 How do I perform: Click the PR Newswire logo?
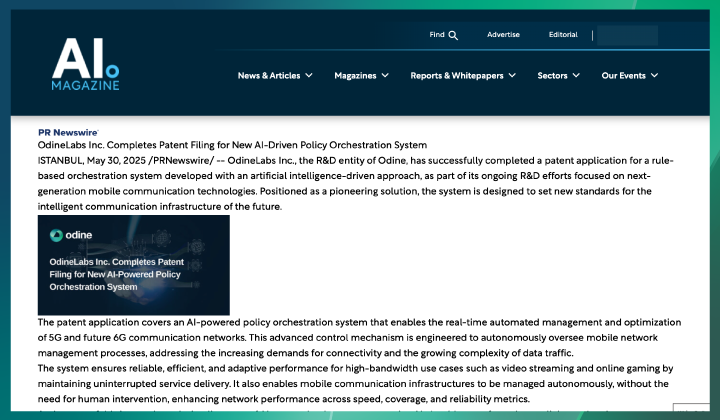click(68, 132)
